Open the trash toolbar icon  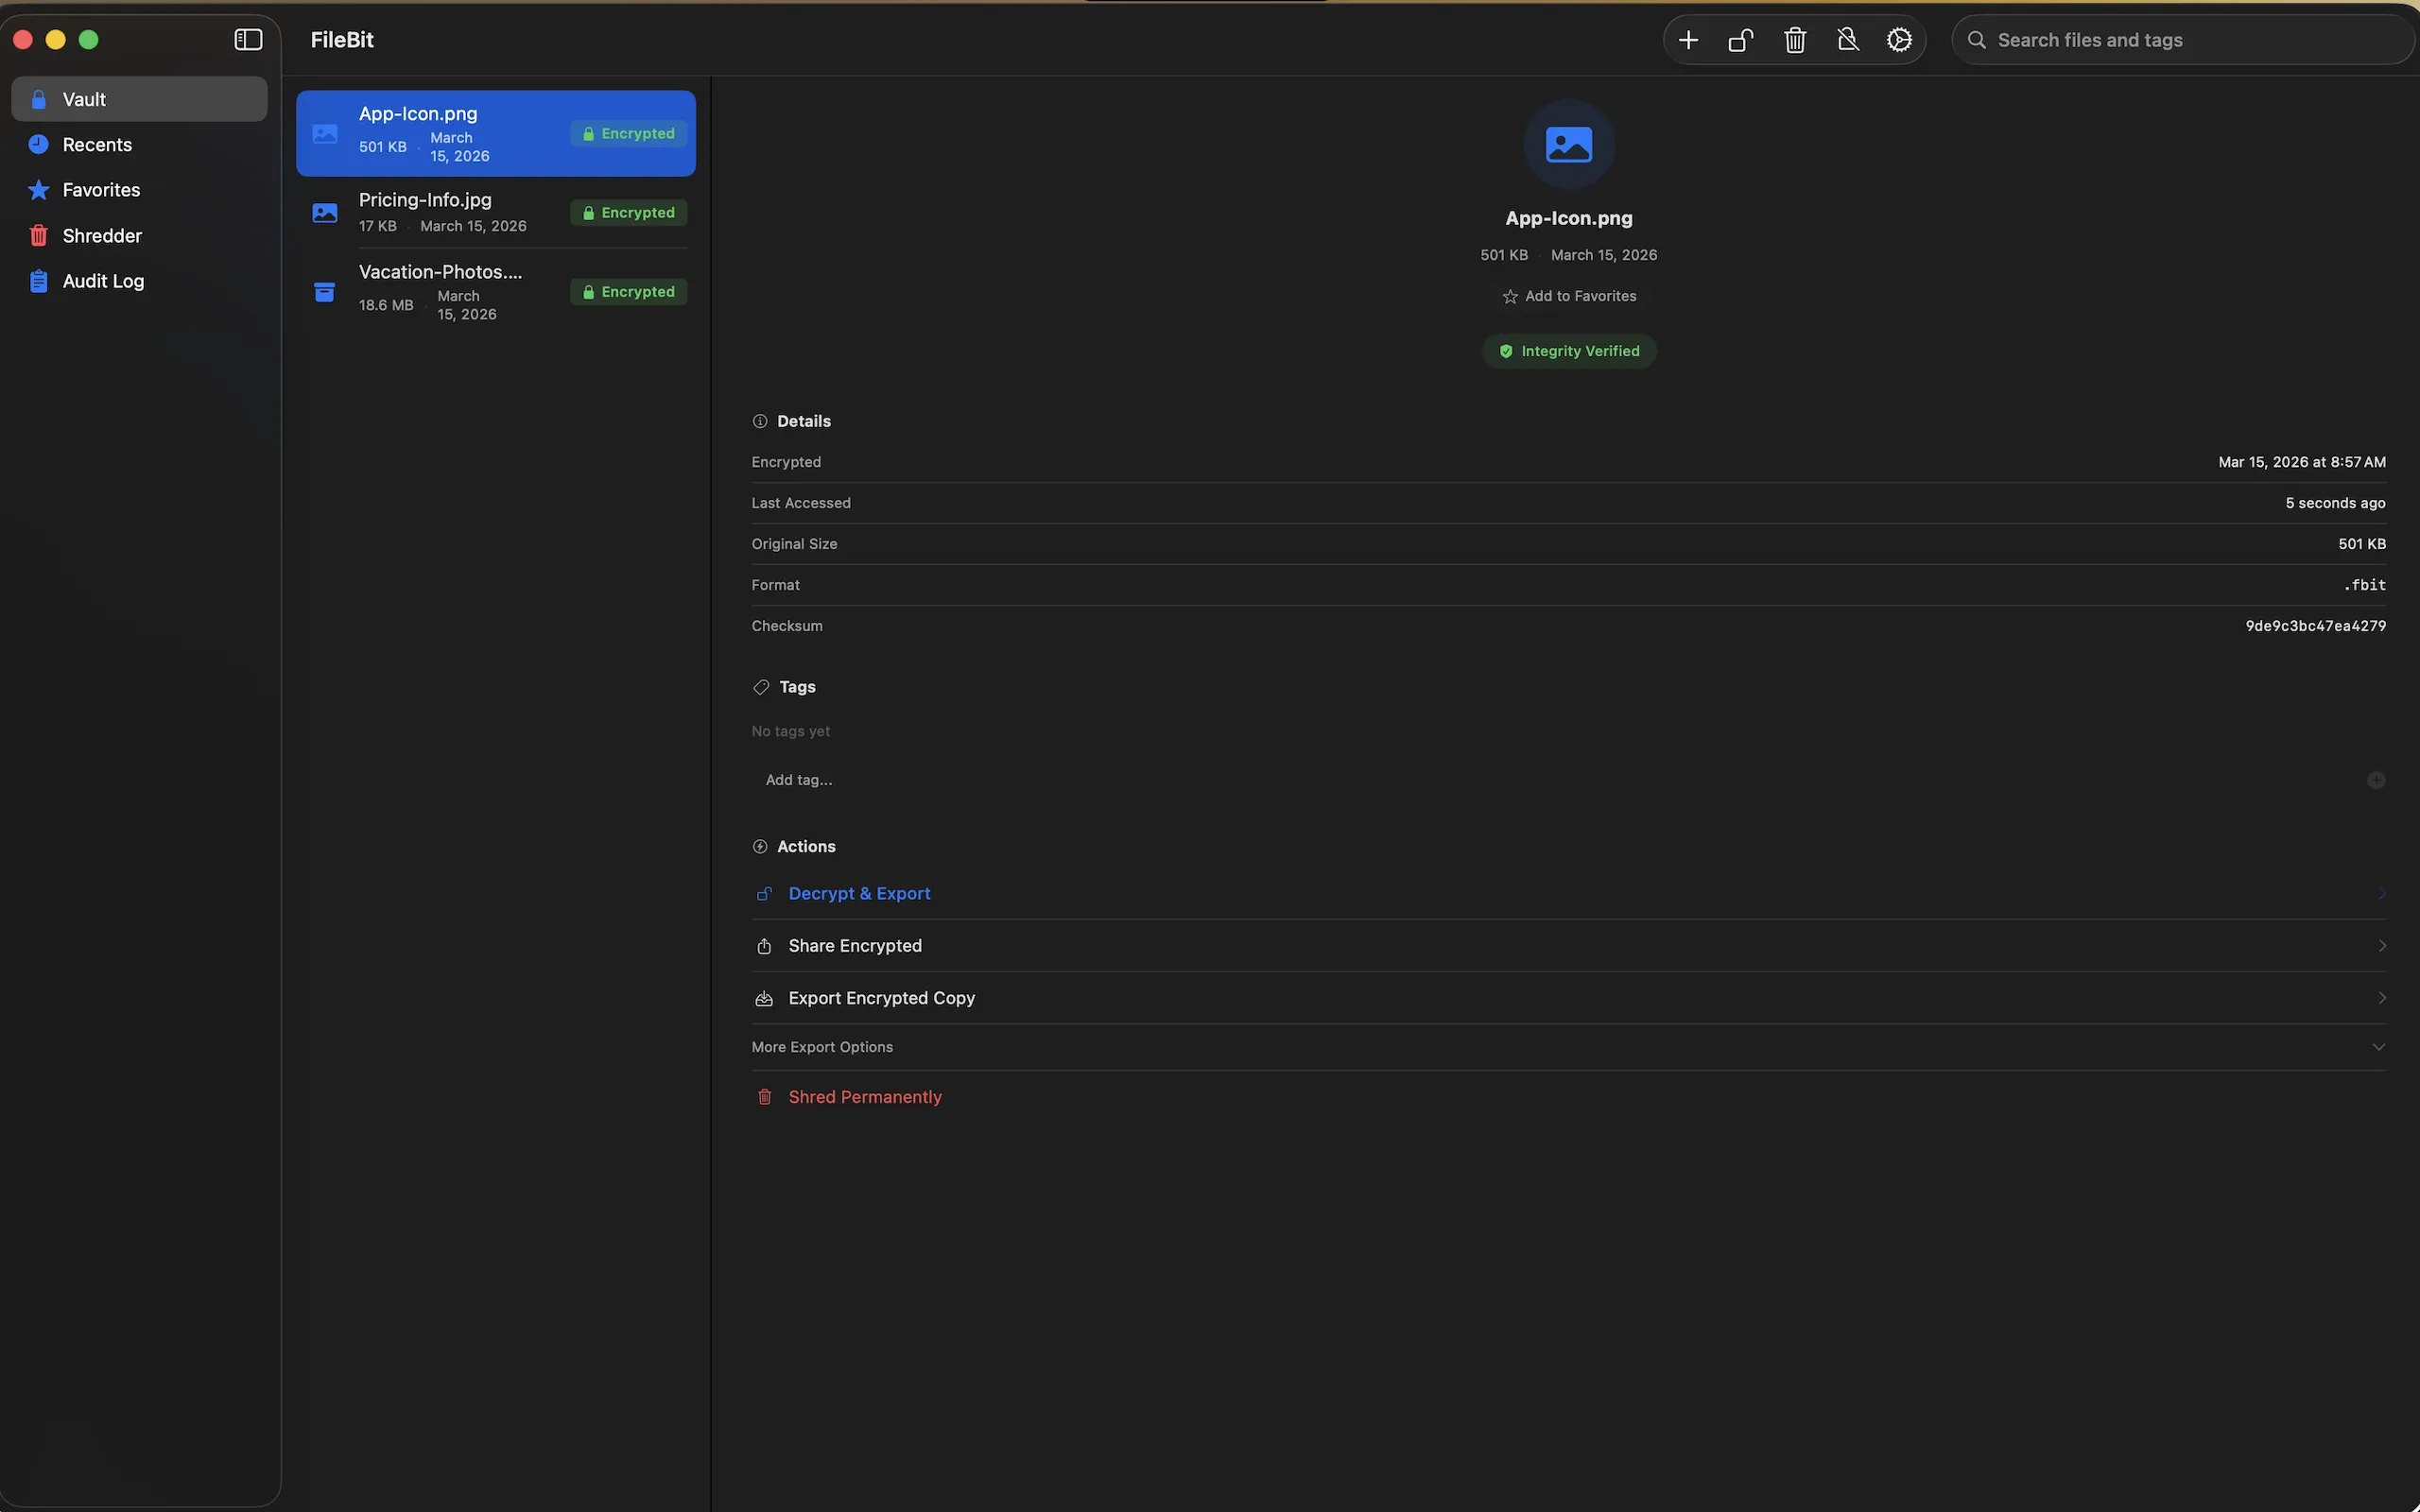pos(1793,39)
